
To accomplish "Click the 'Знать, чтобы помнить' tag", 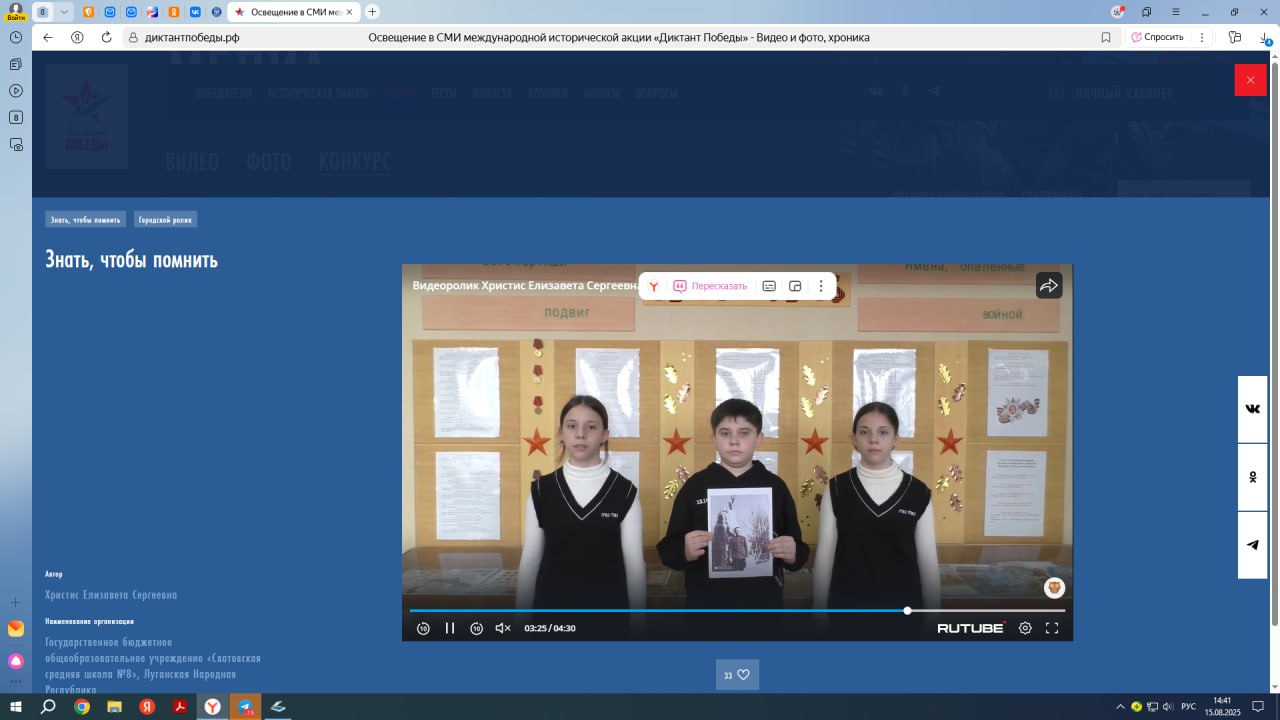I will coord(85,220).
